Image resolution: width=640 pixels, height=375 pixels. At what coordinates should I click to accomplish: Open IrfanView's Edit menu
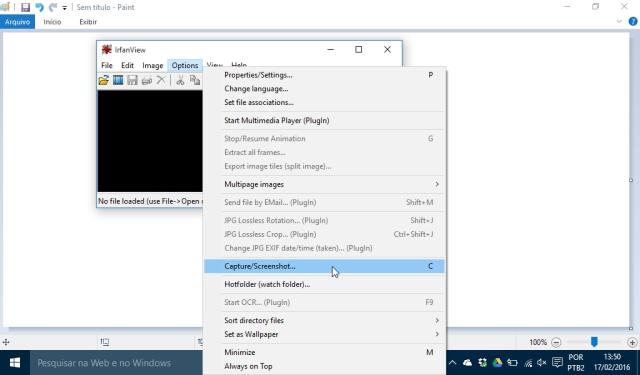127,65
